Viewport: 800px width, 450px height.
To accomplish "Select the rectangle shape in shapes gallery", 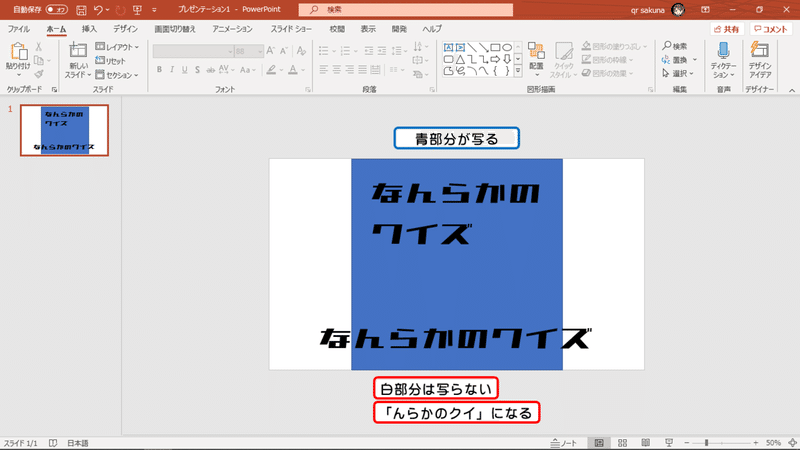I will [495, 47].
